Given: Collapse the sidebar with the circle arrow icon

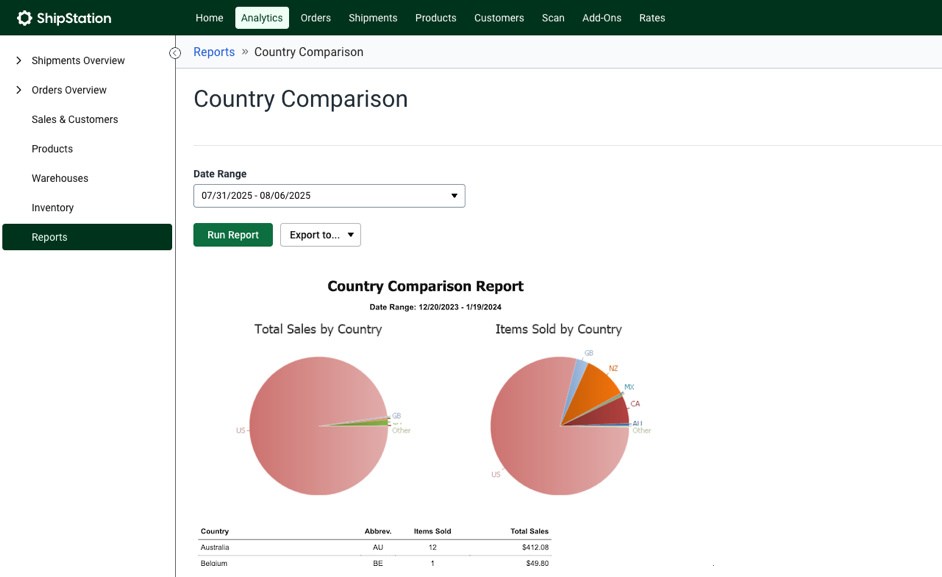Looking at the screenshot, I should click(x=175, y=52).
